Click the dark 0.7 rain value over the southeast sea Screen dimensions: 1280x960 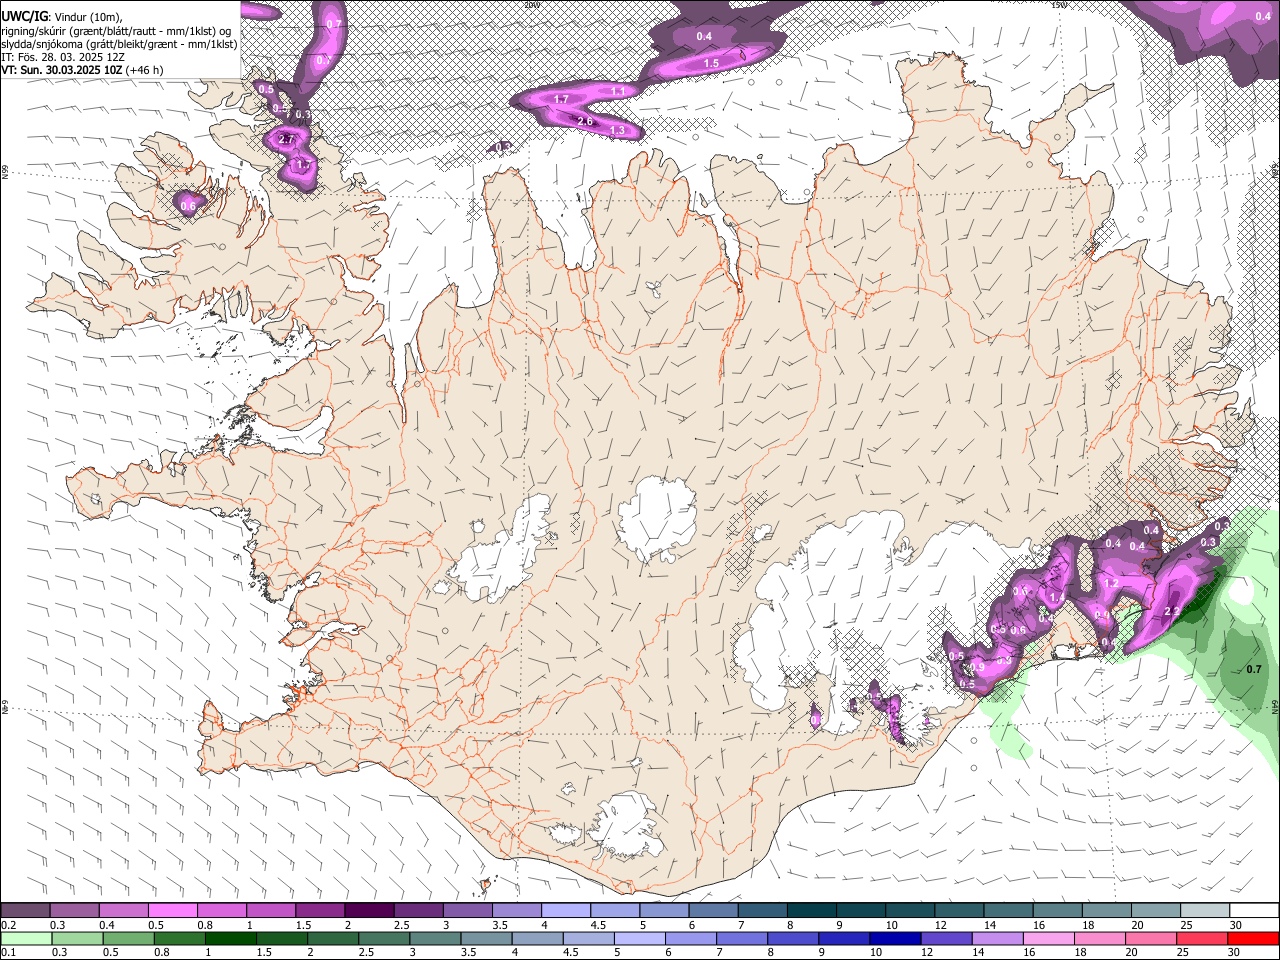click(1254, 669)
